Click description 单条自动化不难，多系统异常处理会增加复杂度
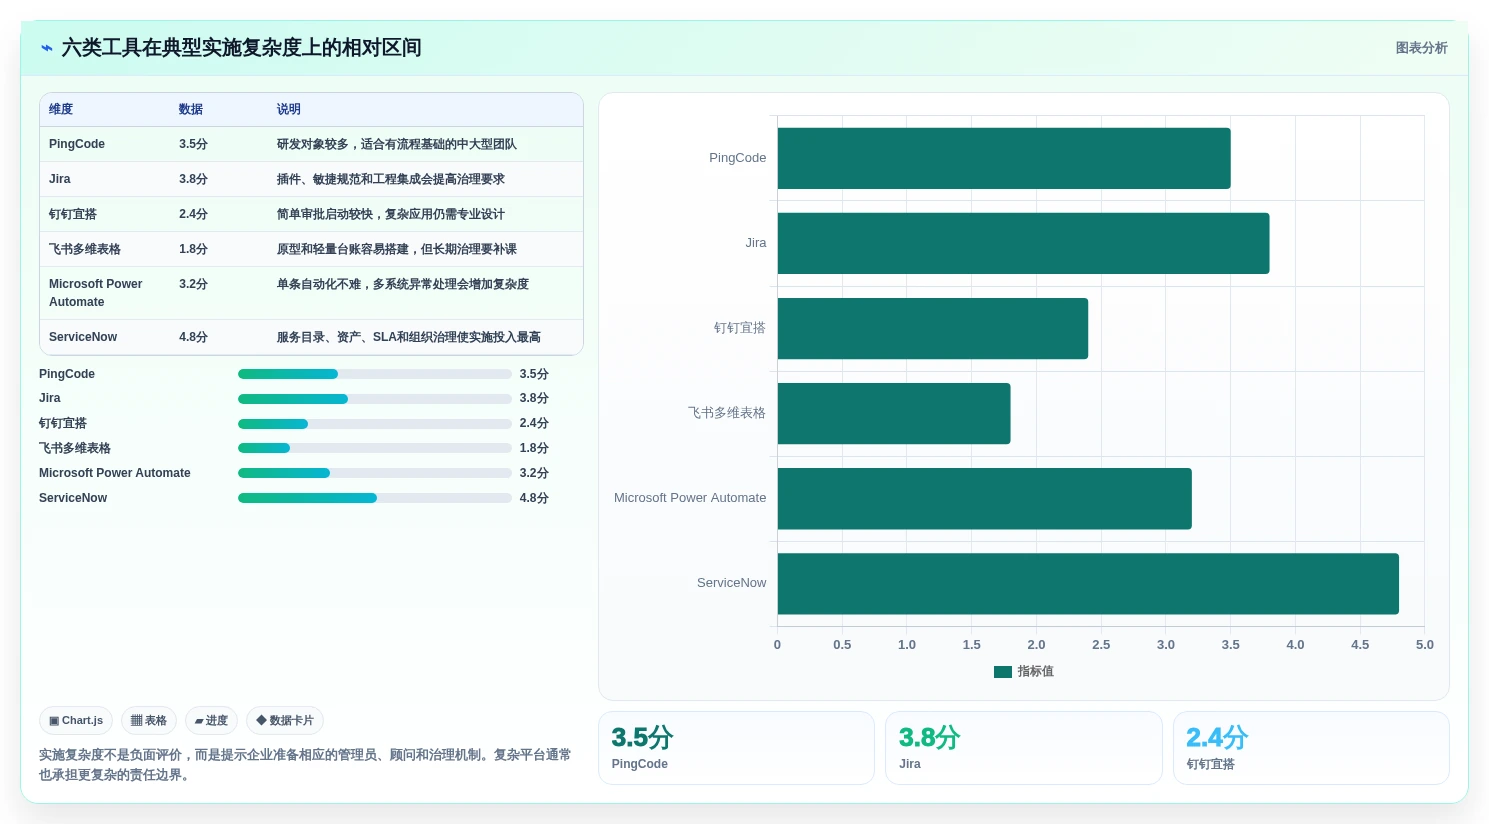The image size is (1489, 824). tap(403, 284)
